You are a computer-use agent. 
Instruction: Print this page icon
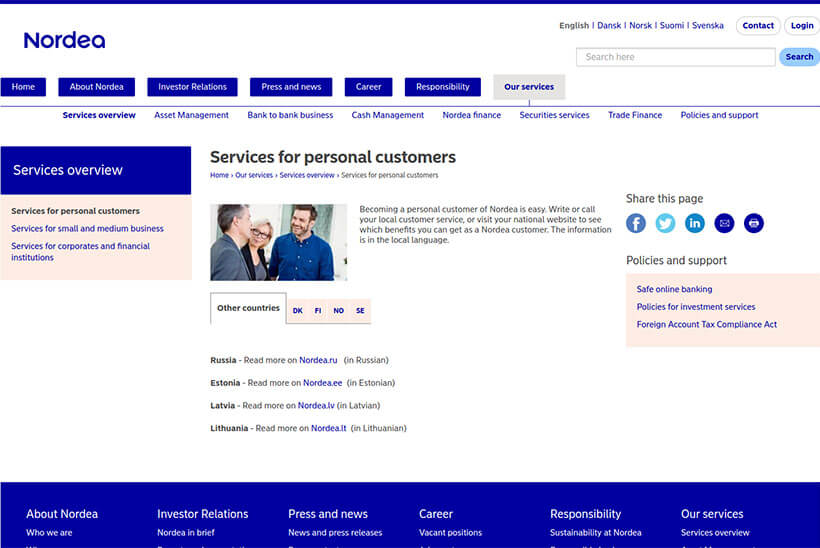pos(754,223)
